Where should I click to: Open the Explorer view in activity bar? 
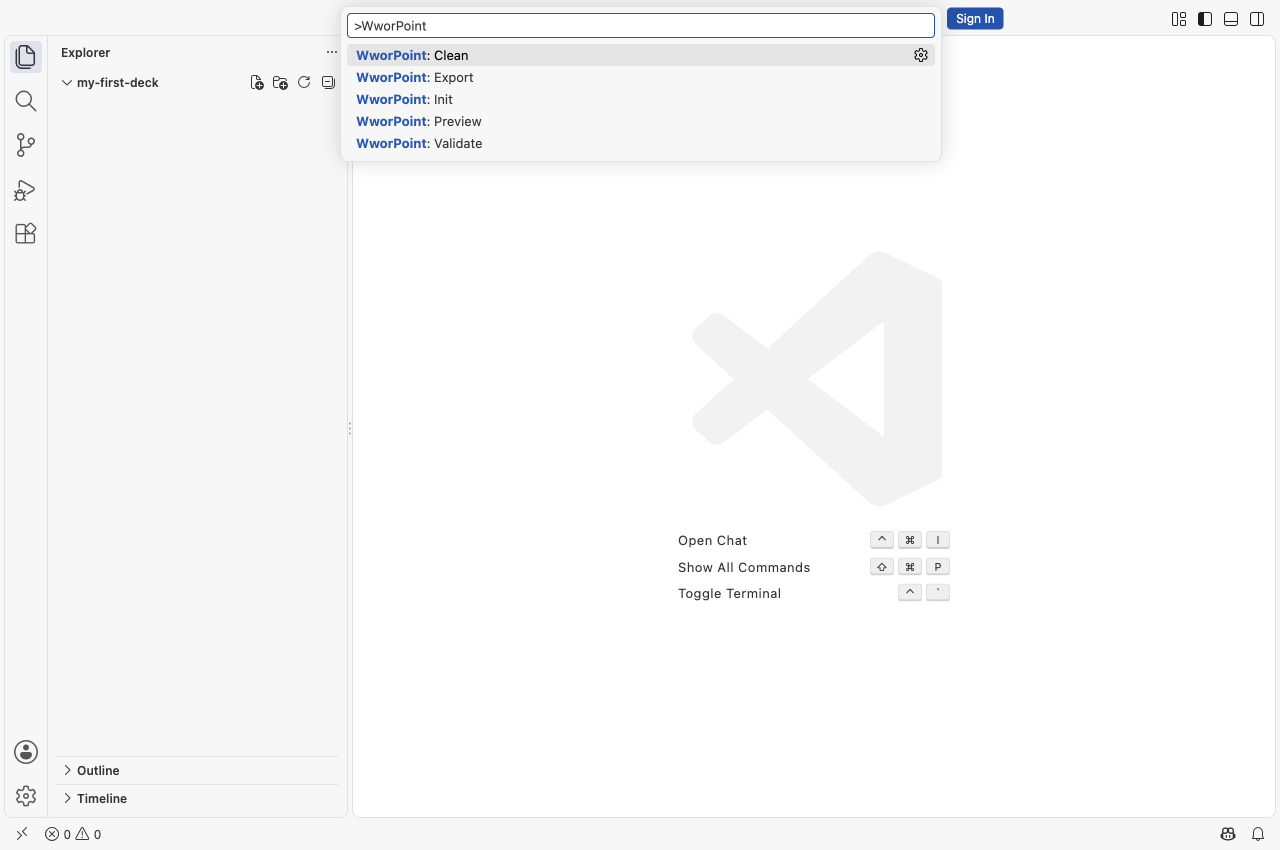tap(26, 57)
